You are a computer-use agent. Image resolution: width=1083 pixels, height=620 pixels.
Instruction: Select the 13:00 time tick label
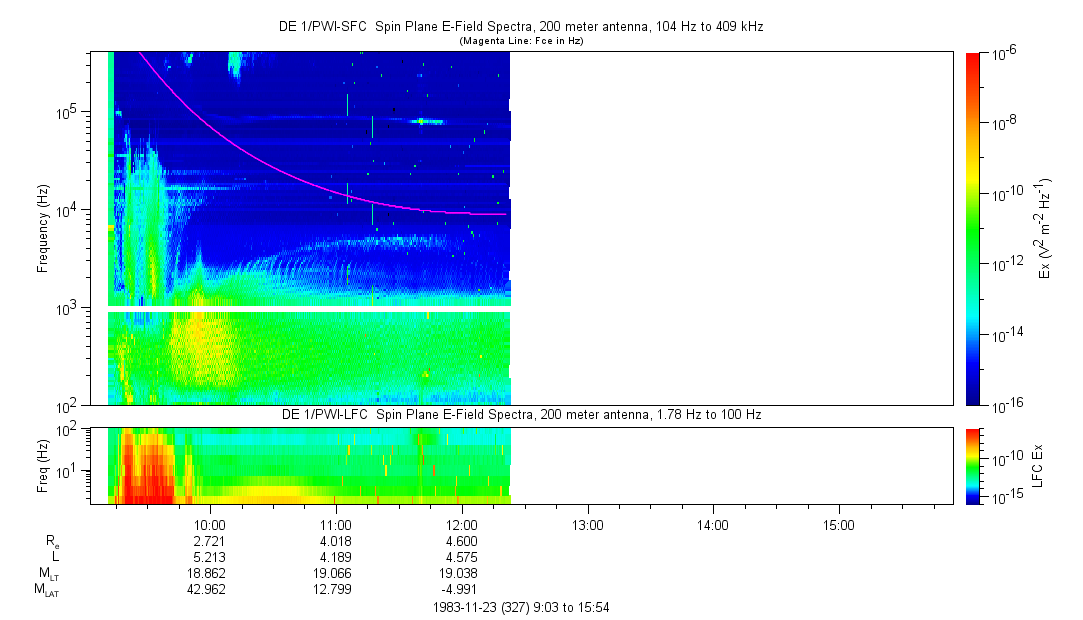pos(587,524)
